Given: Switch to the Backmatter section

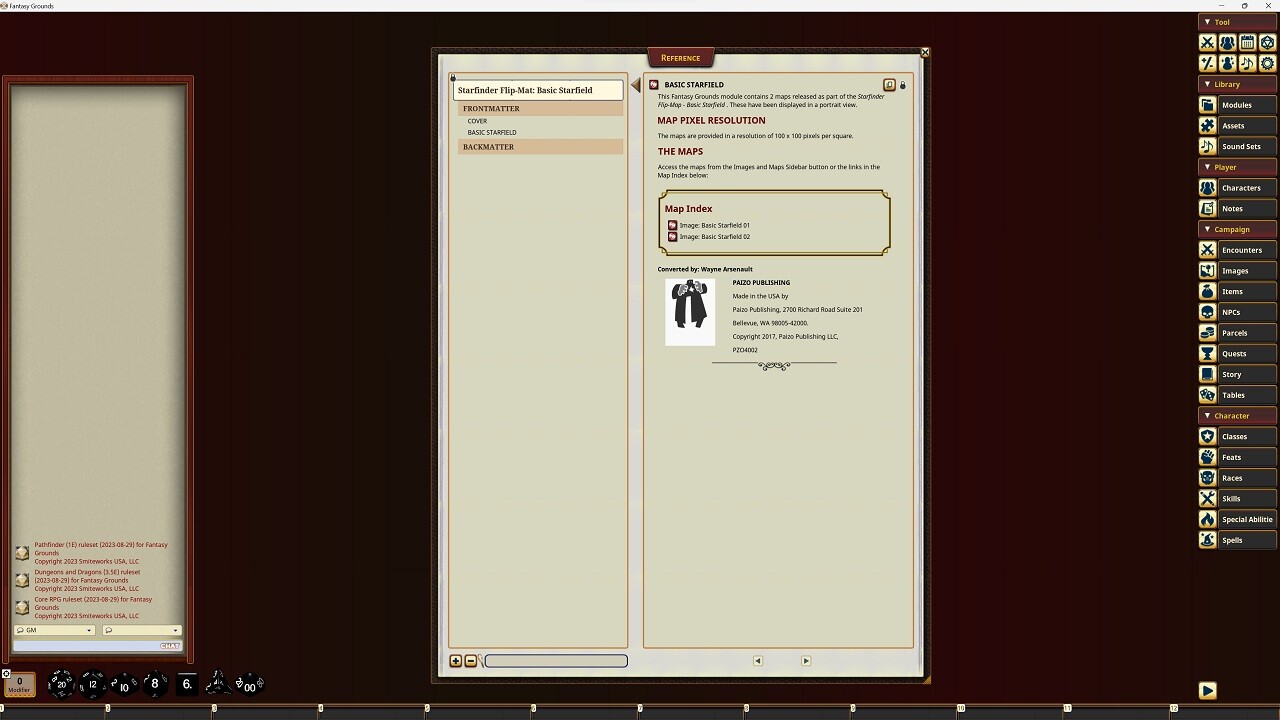Looking at the screenshot, I should coord(488,146).
